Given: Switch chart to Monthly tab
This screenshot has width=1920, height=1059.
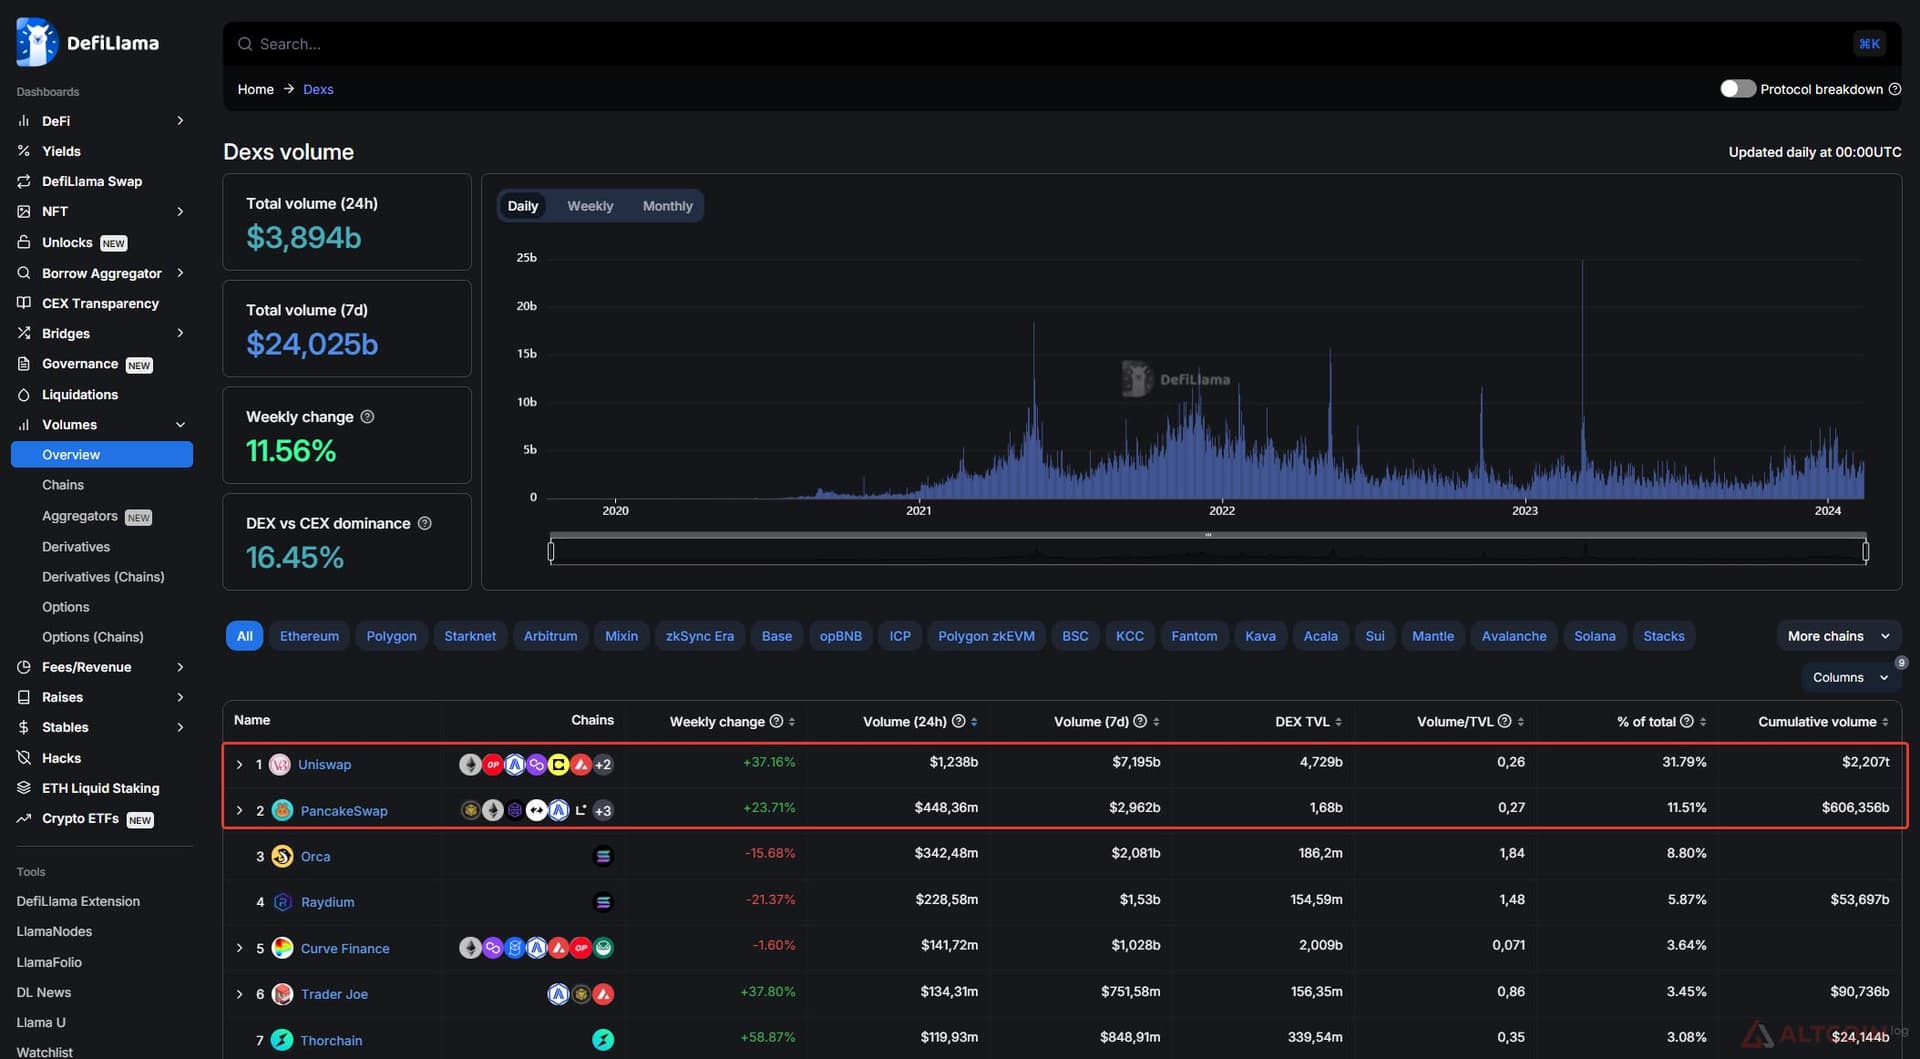Looking at the screenshot, I should (667, 206).
